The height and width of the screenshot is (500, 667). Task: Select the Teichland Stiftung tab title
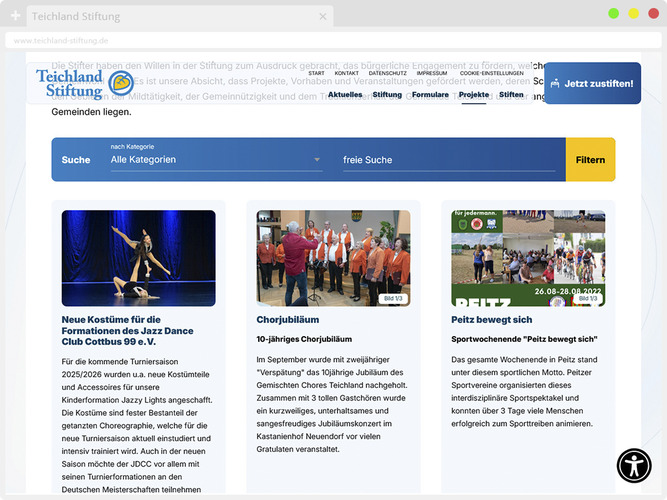pyautogui.click(x=76, y=16)
